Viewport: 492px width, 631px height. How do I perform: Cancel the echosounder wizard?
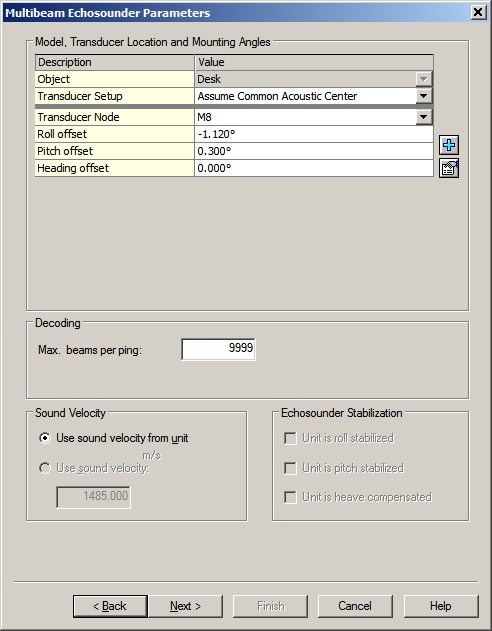(355, 606)
